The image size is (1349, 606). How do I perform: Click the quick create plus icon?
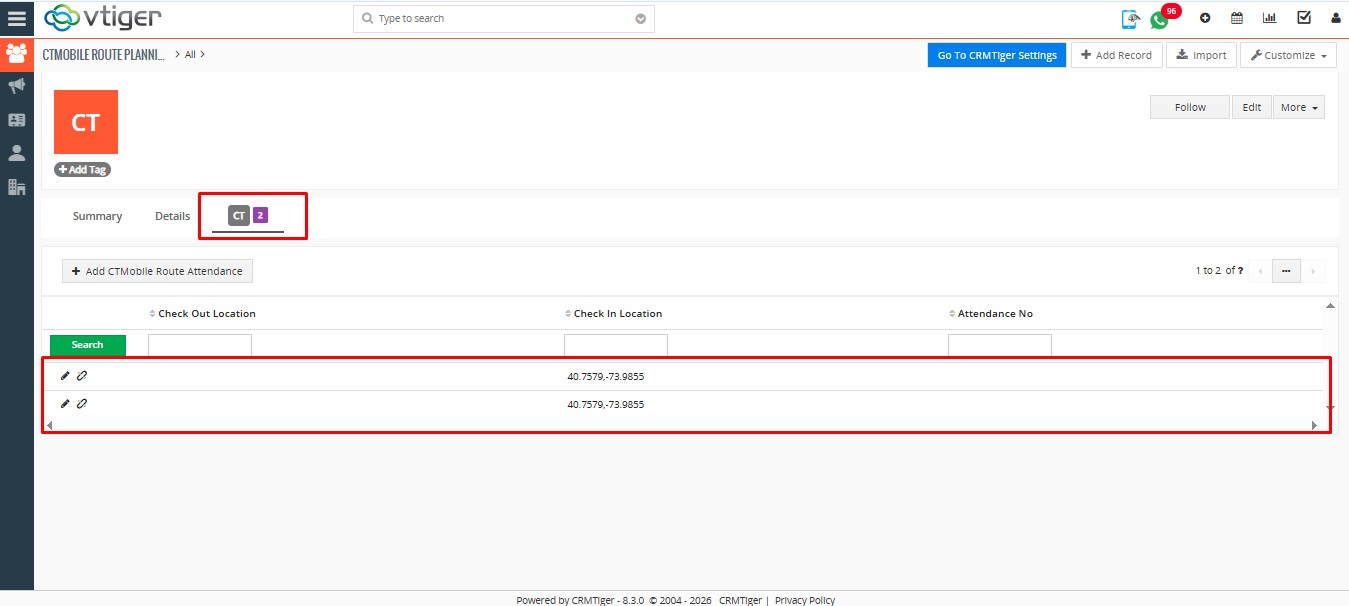[1205, 18]
